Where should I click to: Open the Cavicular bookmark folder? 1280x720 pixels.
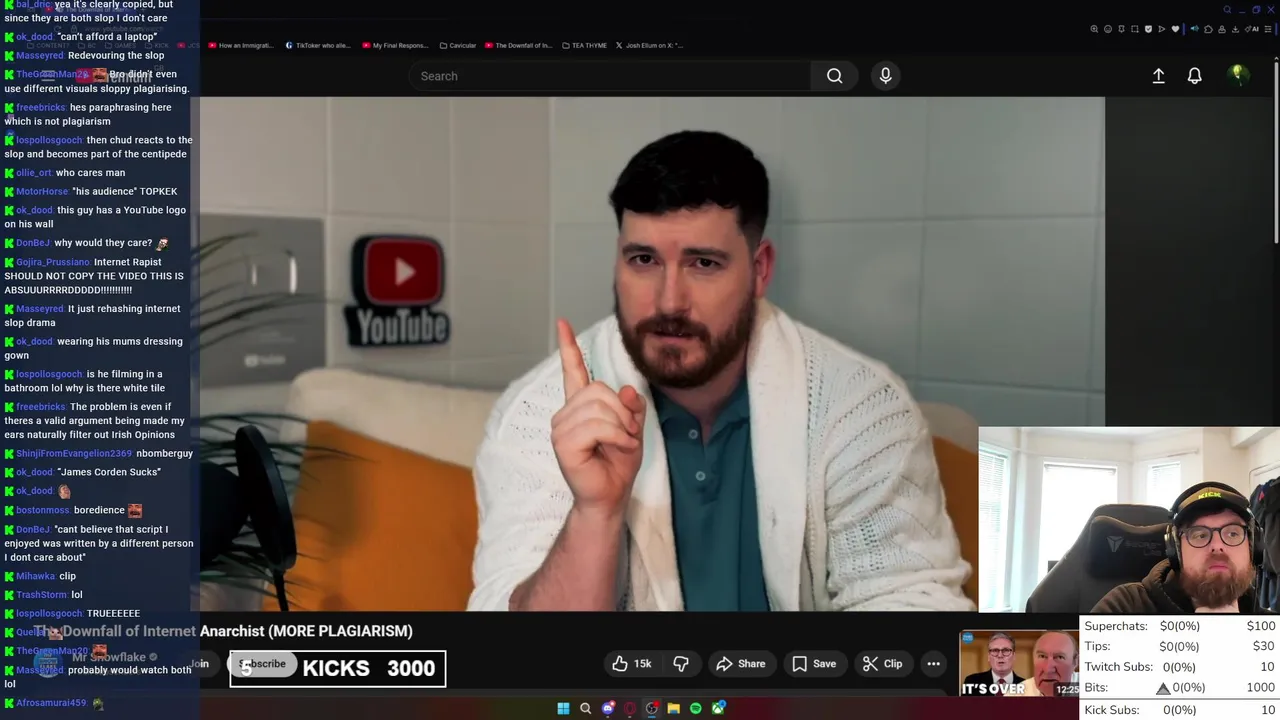(457, 45)
